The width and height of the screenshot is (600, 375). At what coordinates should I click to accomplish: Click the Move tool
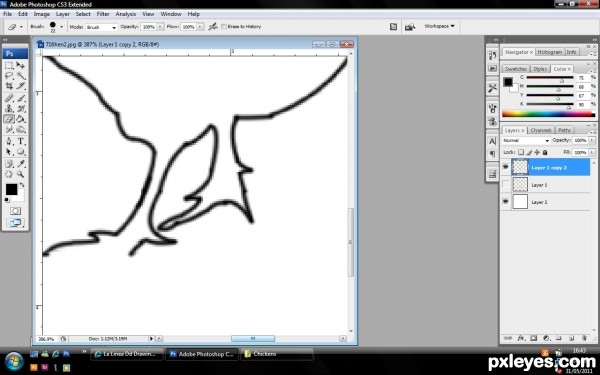21,65
